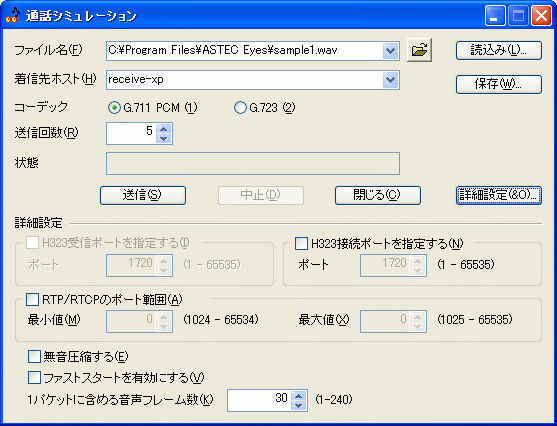Open the 着信先ホスト dropdown arrow
This screenshot has width=557, height=426.
(x=390, y=79)
